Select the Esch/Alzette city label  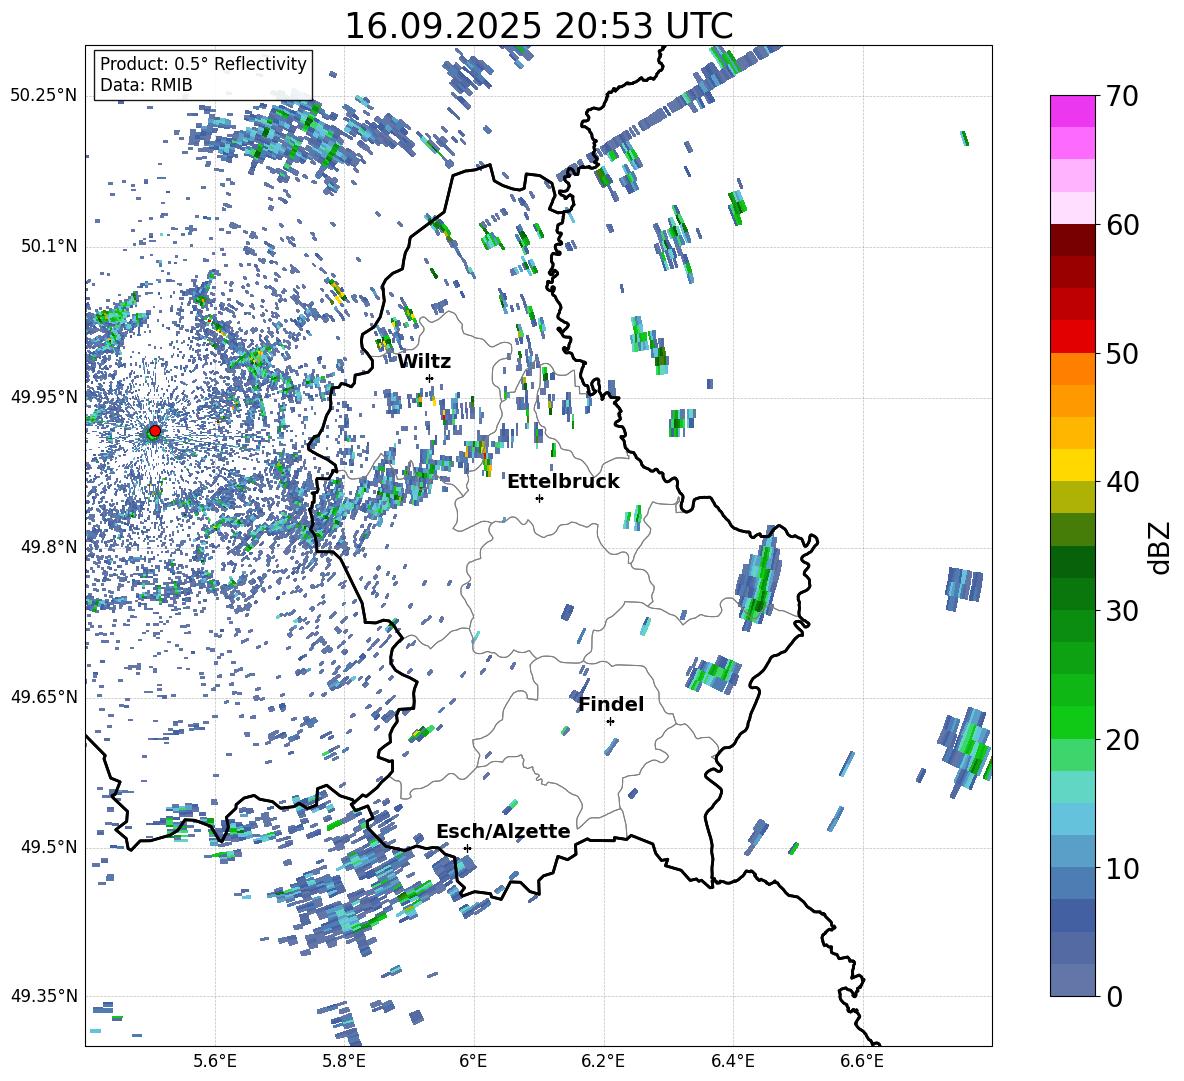(x=503, y=831)
